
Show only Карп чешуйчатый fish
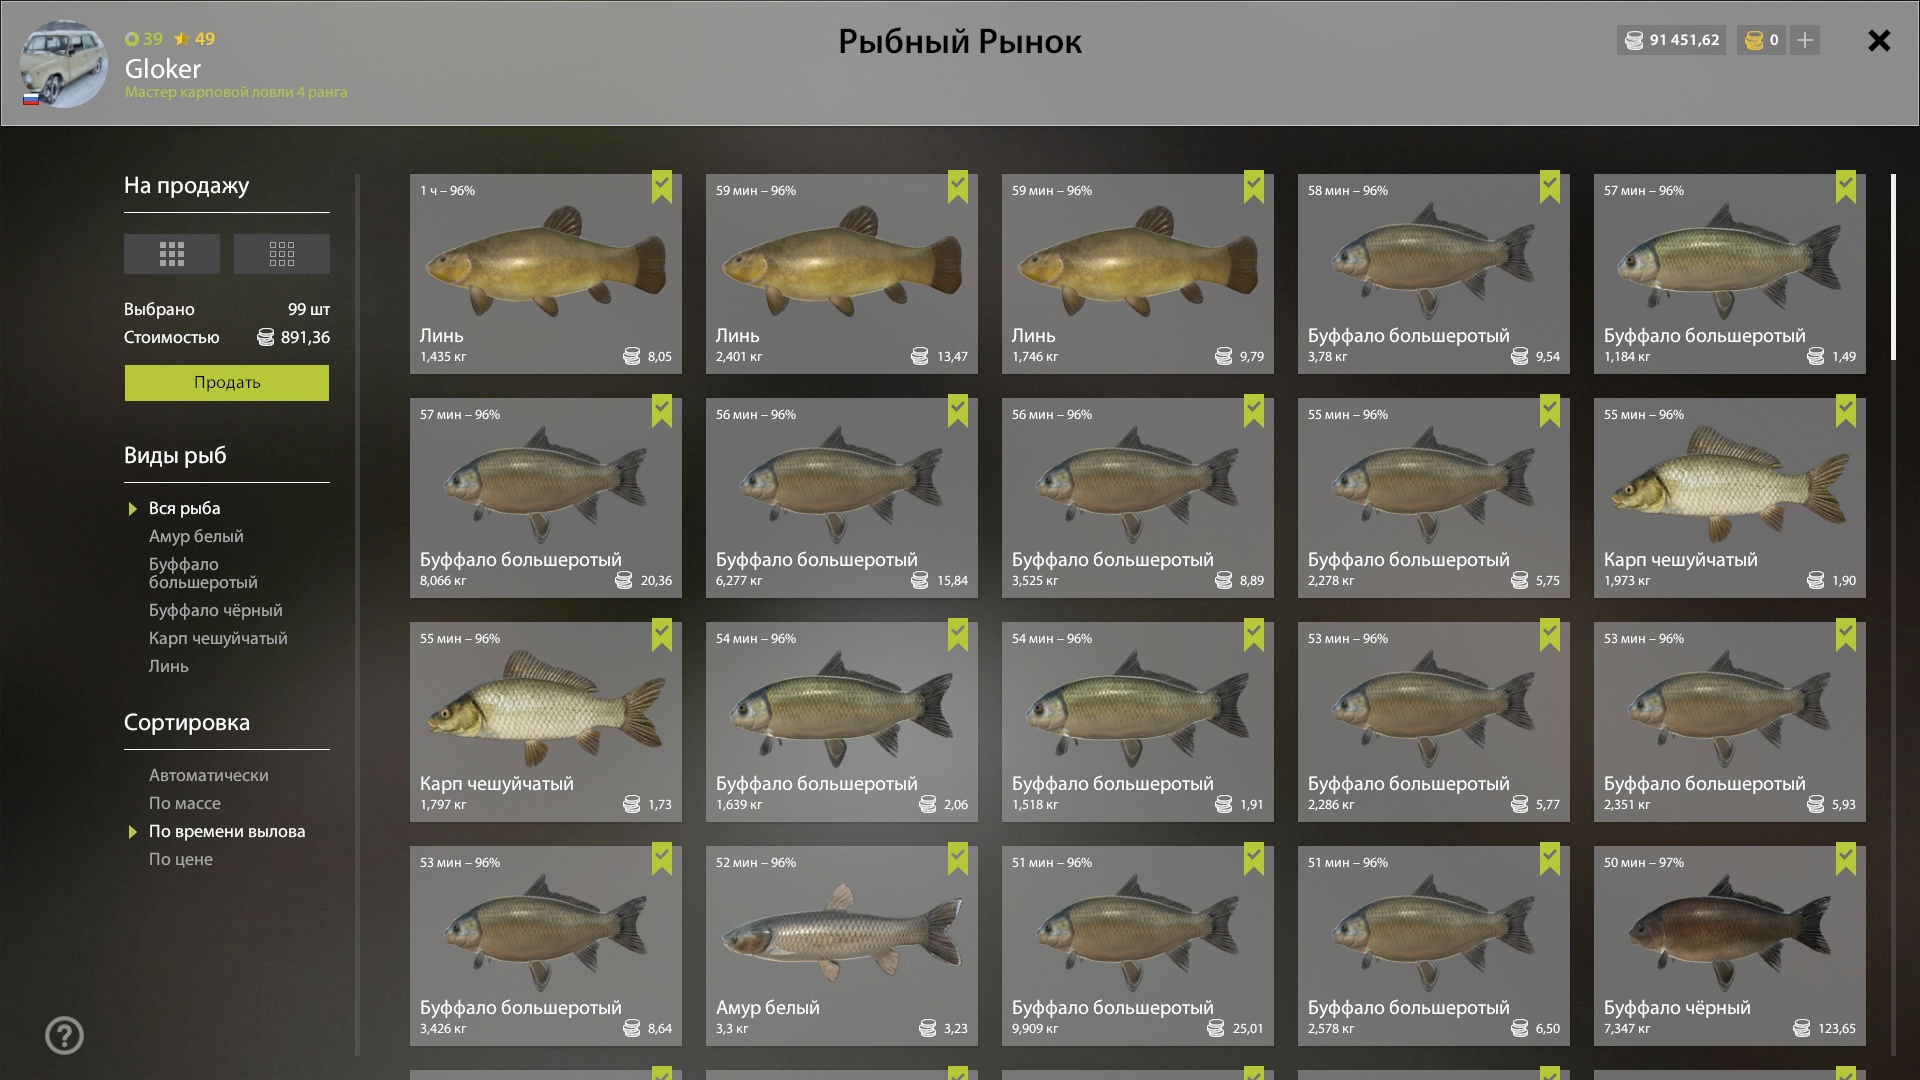click(x=218, y=638)
